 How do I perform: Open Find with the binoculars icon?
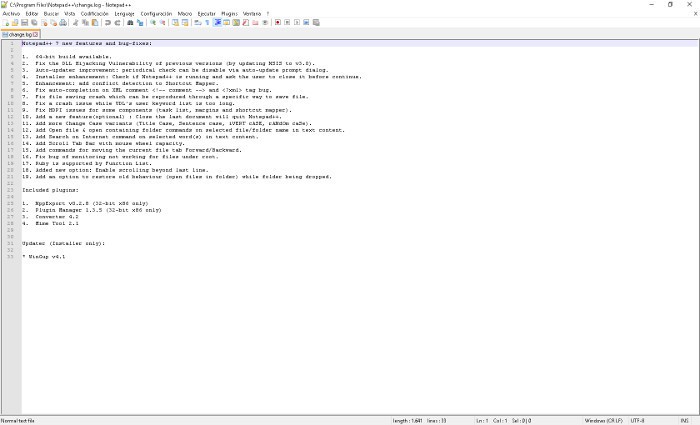pyautogui.click(x=130, y=22)
